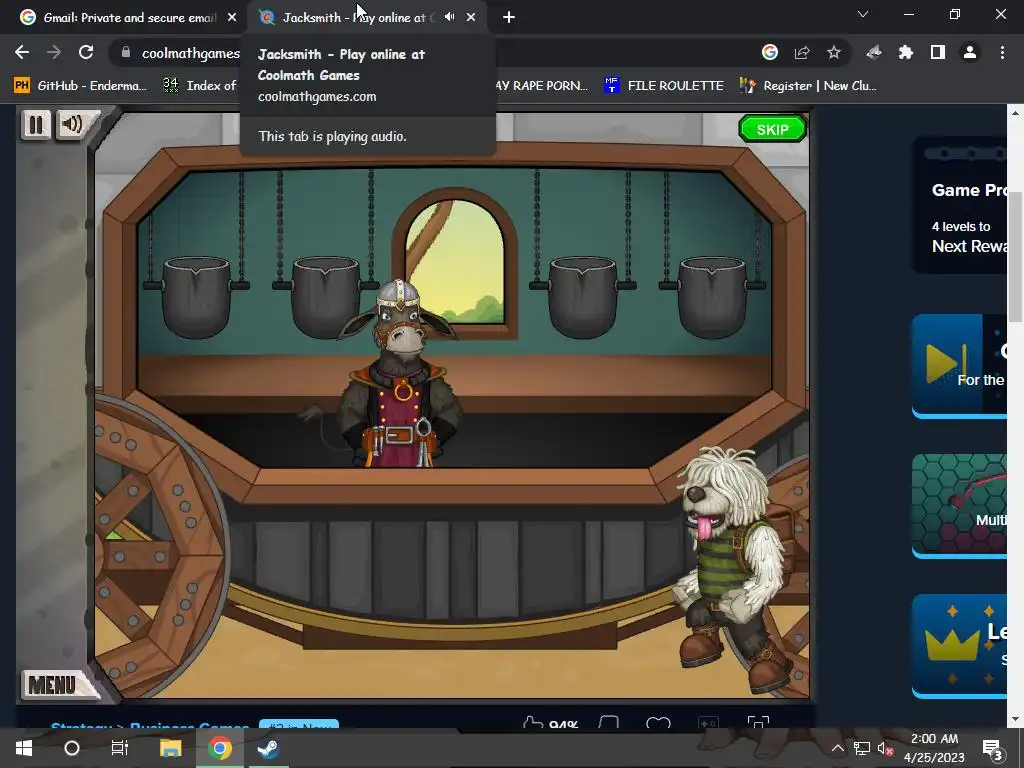1024x768 pixels.
Task: Open the play-arrow promo card
Action: [x=959, y=366]
